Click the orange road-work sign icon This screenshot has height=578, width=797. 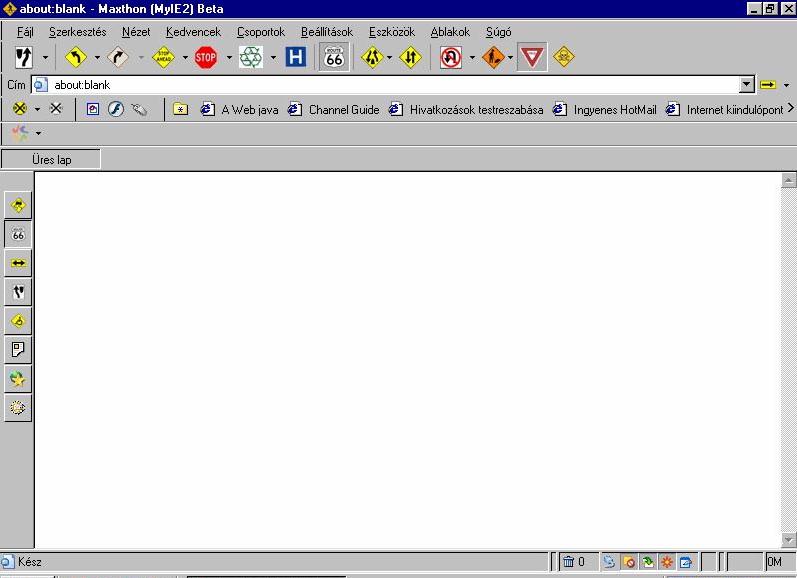(493, 57)
